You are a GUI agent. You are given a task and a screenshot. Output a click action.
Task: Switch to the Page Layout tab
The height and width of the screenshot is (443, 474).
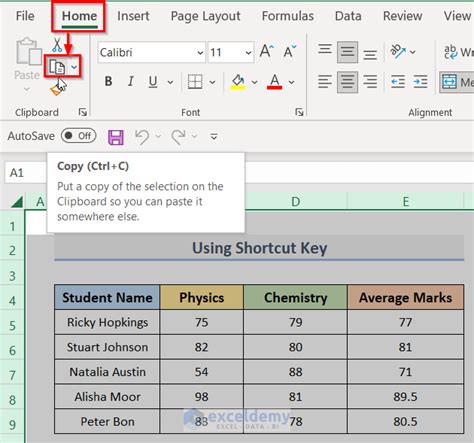click(x=205, y=16)
